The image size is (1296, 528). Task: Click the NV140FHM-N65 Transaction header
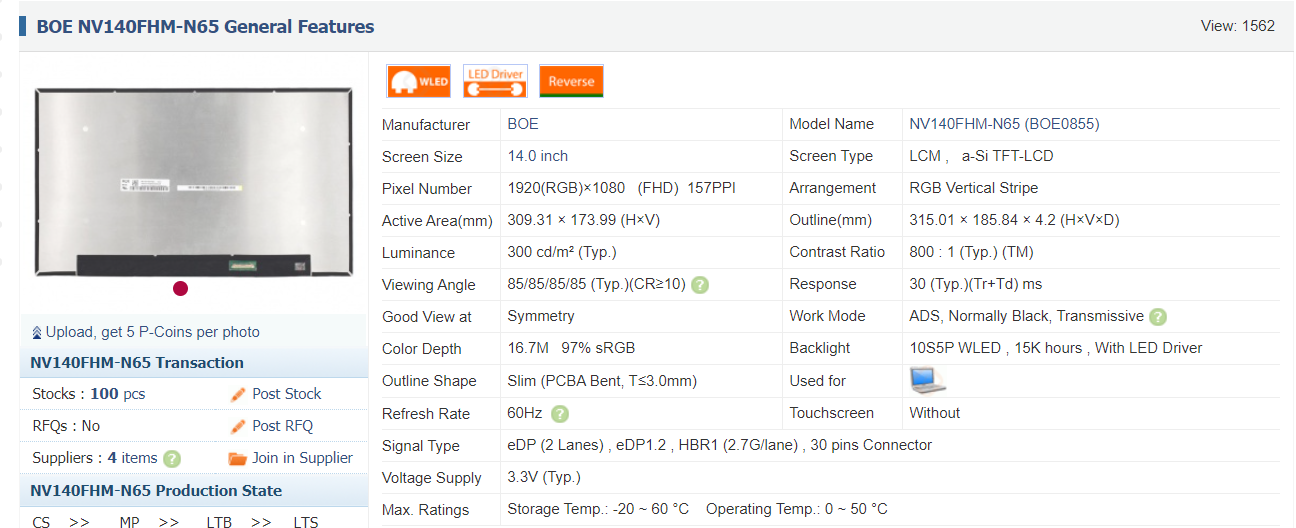pos(137,363)
